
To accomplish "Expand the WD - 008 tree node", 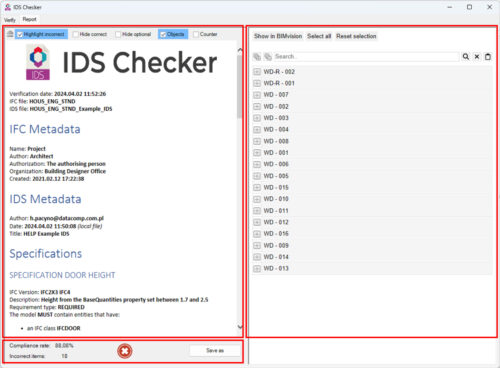I will 257,141.
